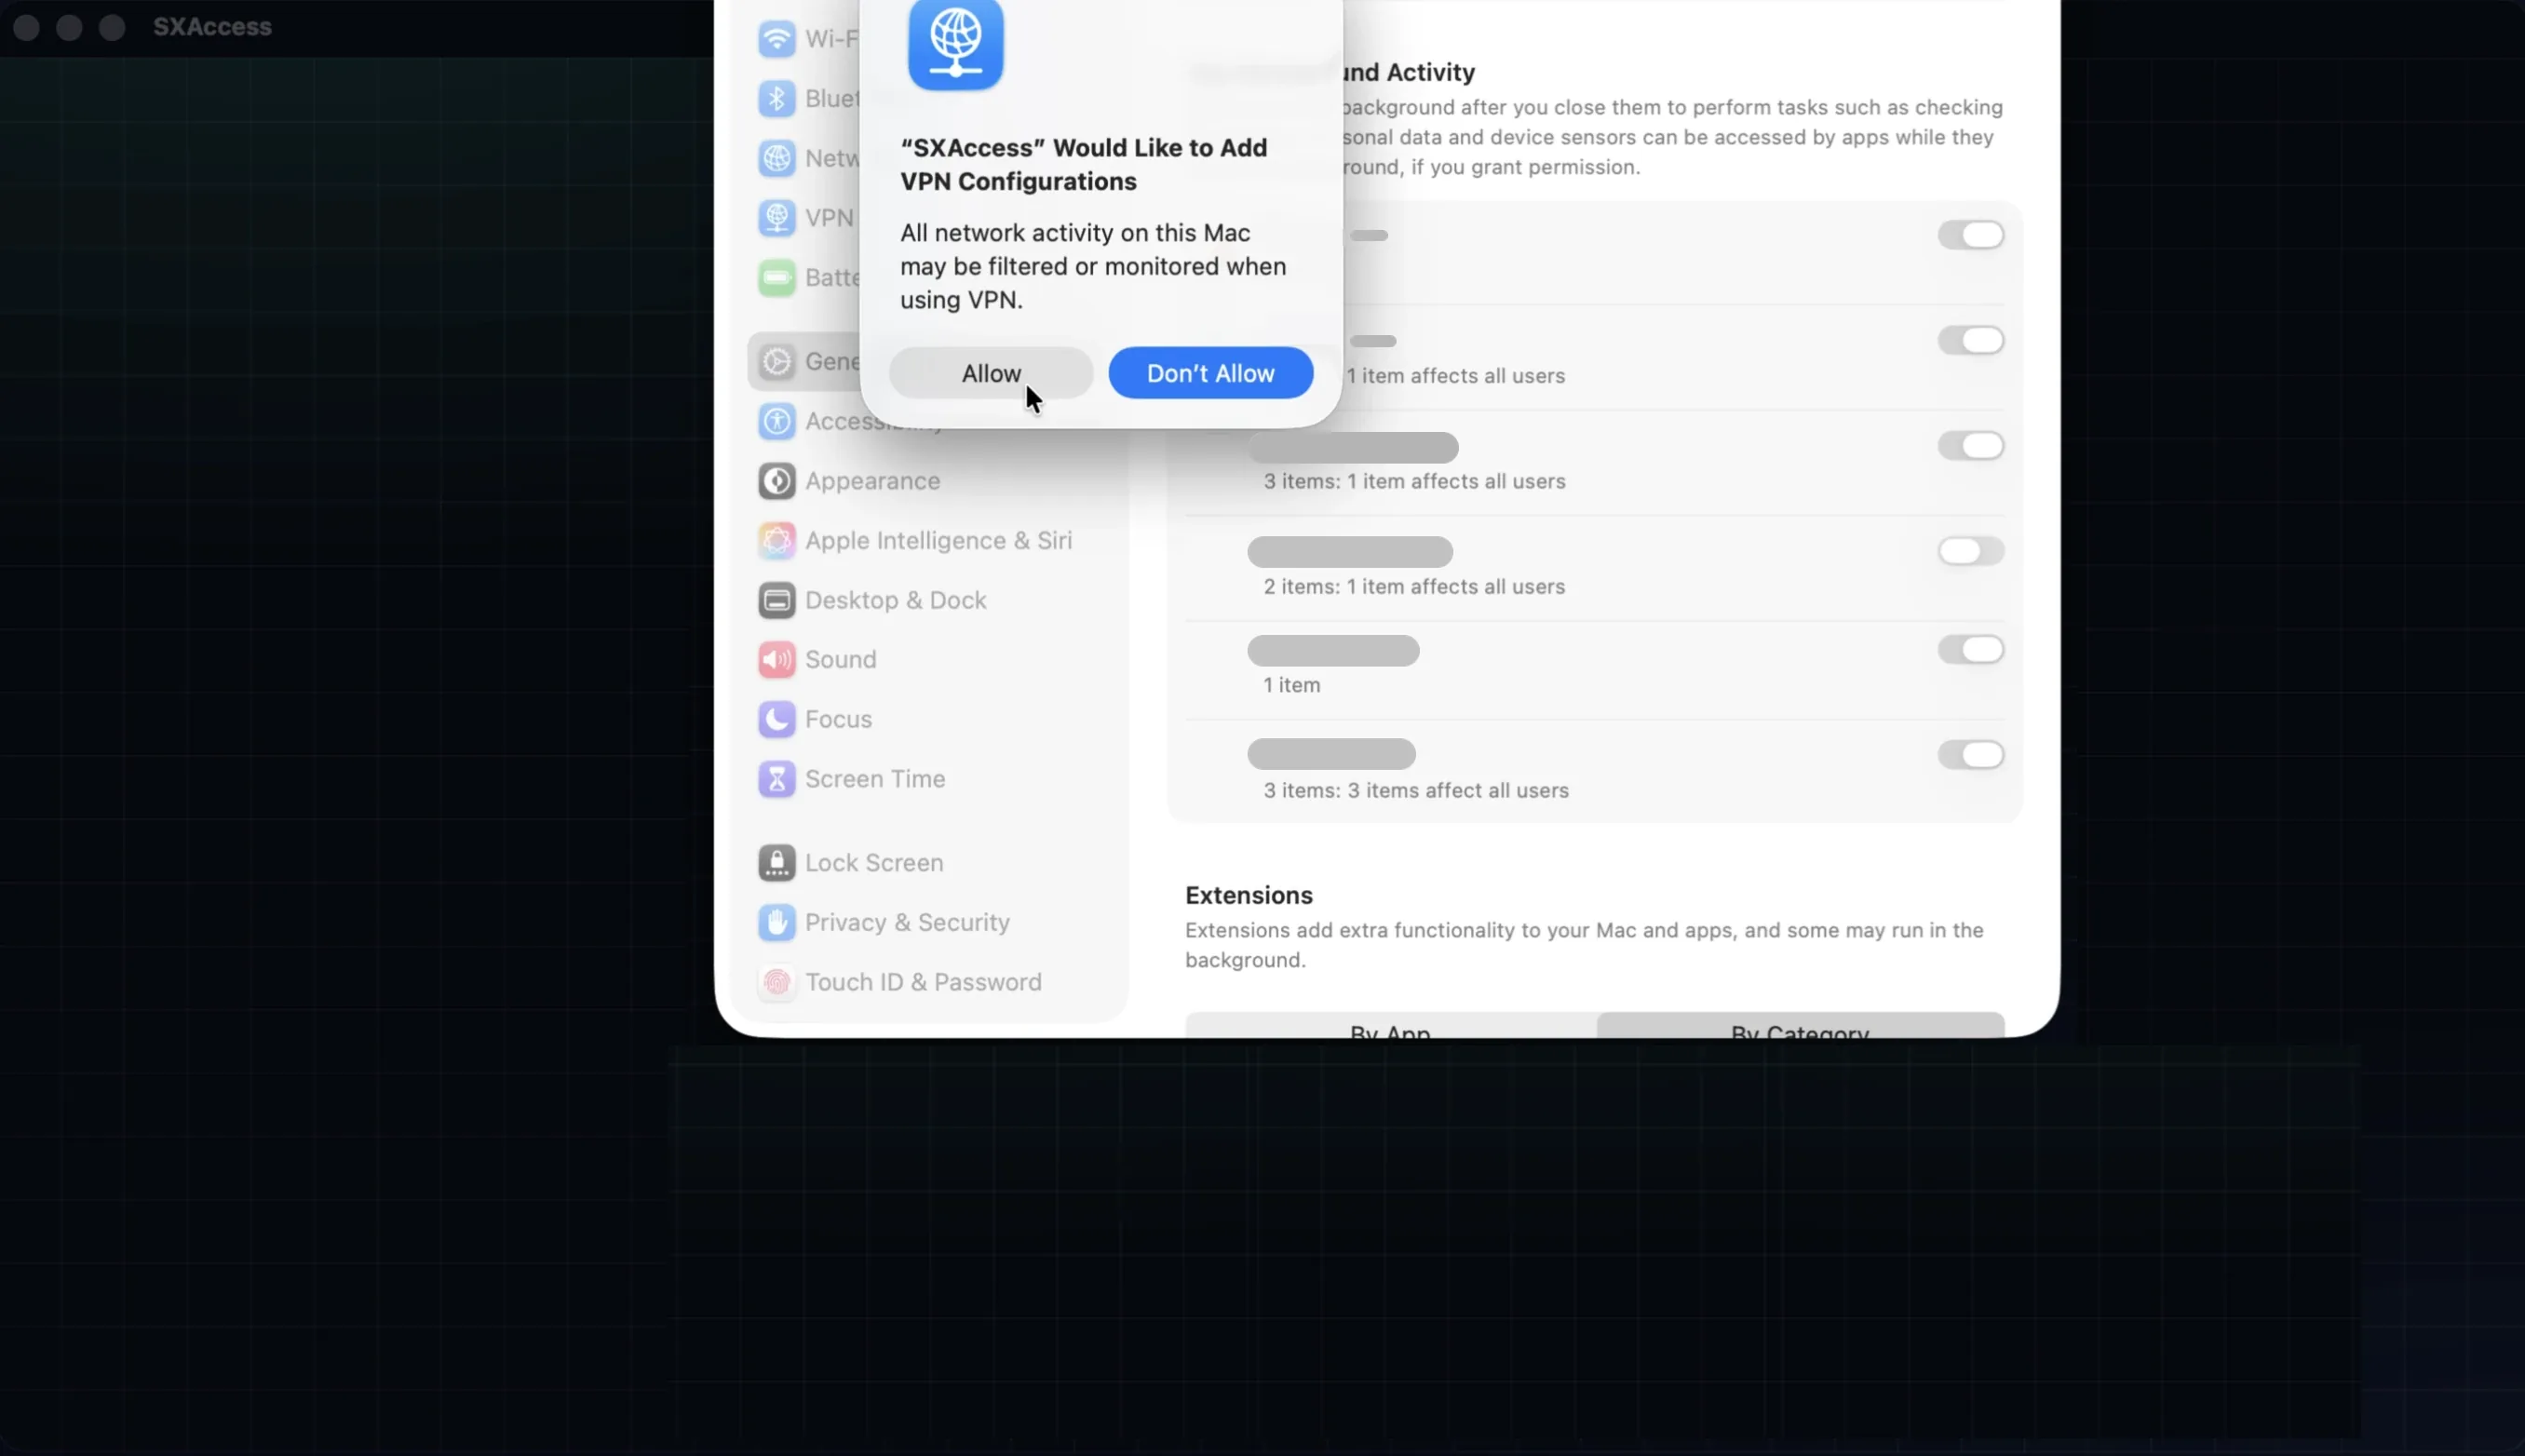Toggle switch for '3 items: 1 item affects all users'
The width and height of the screenshot is (2525, 1456).
(x=1971, y=445)
